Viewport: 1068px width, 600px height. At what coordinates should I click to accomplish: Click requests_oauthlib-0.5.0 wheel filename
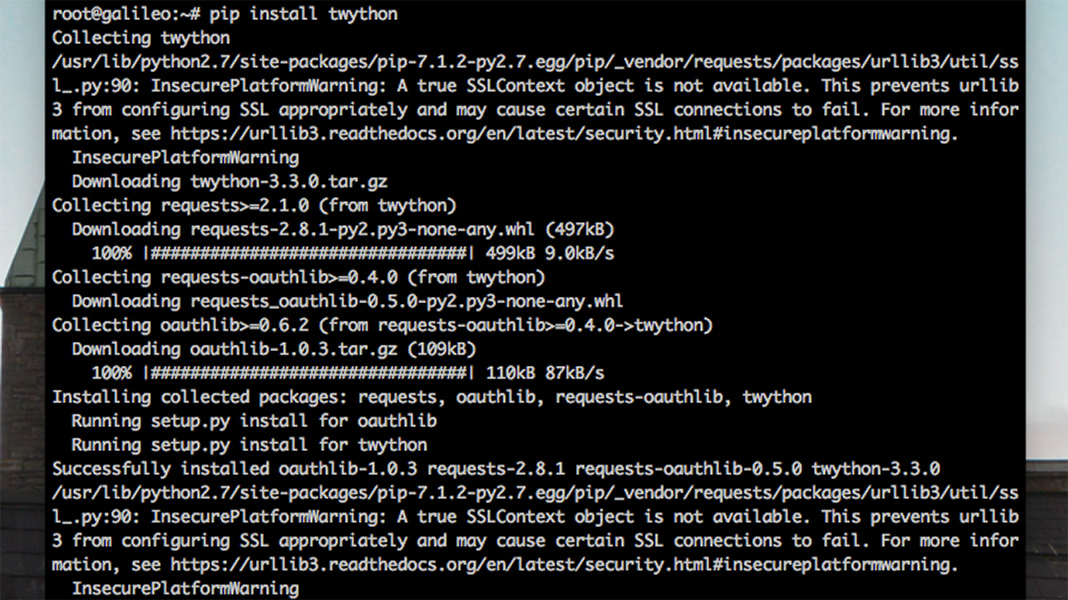click(407, 301)
